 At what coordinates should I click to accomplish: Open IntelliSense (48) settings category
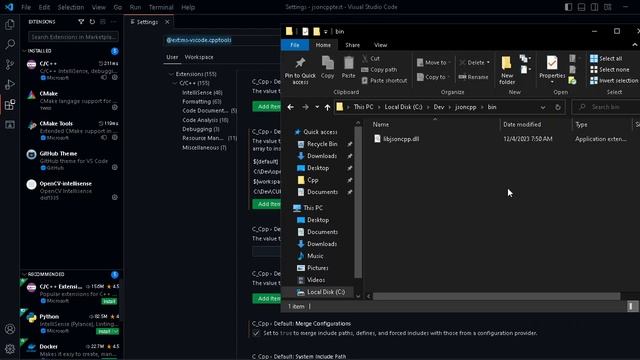[202, 93]
